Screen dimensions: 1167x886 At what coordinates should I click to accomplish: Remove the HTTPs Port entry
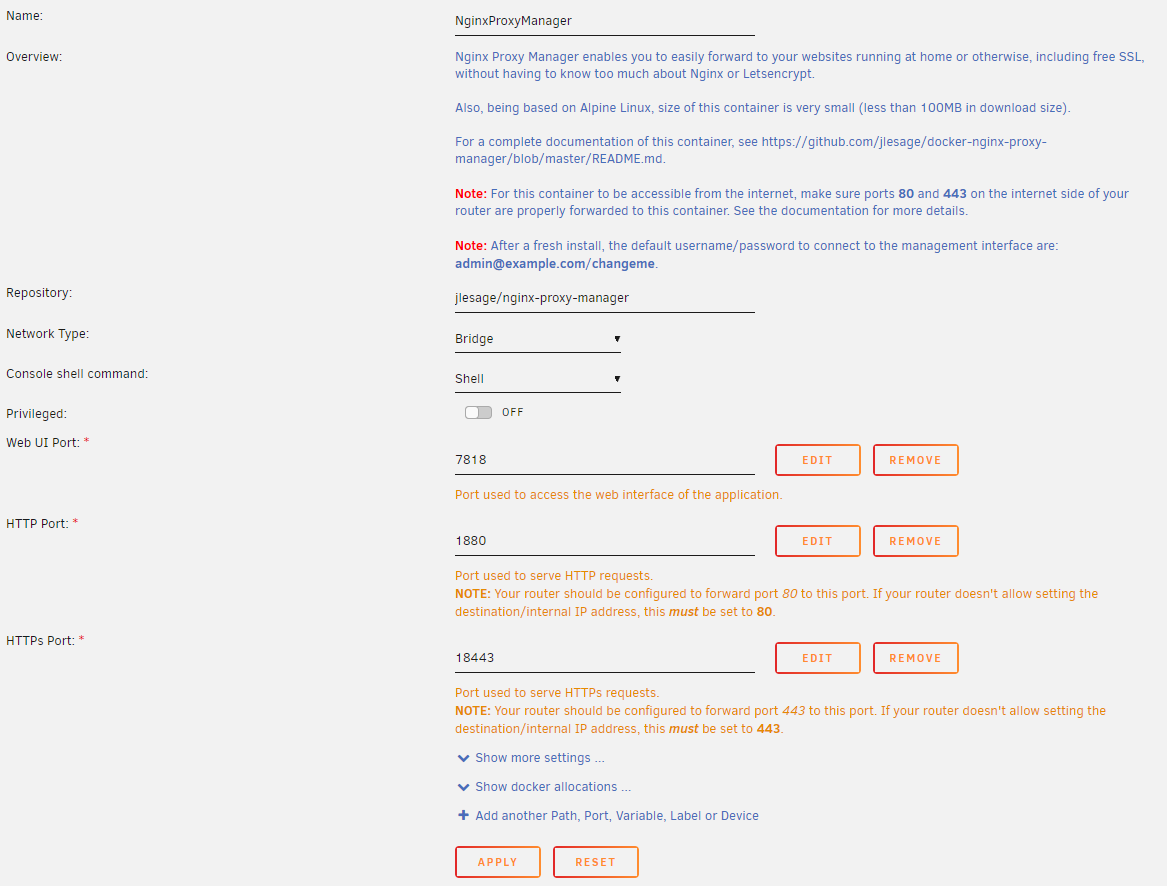click(x=915, y=658)
